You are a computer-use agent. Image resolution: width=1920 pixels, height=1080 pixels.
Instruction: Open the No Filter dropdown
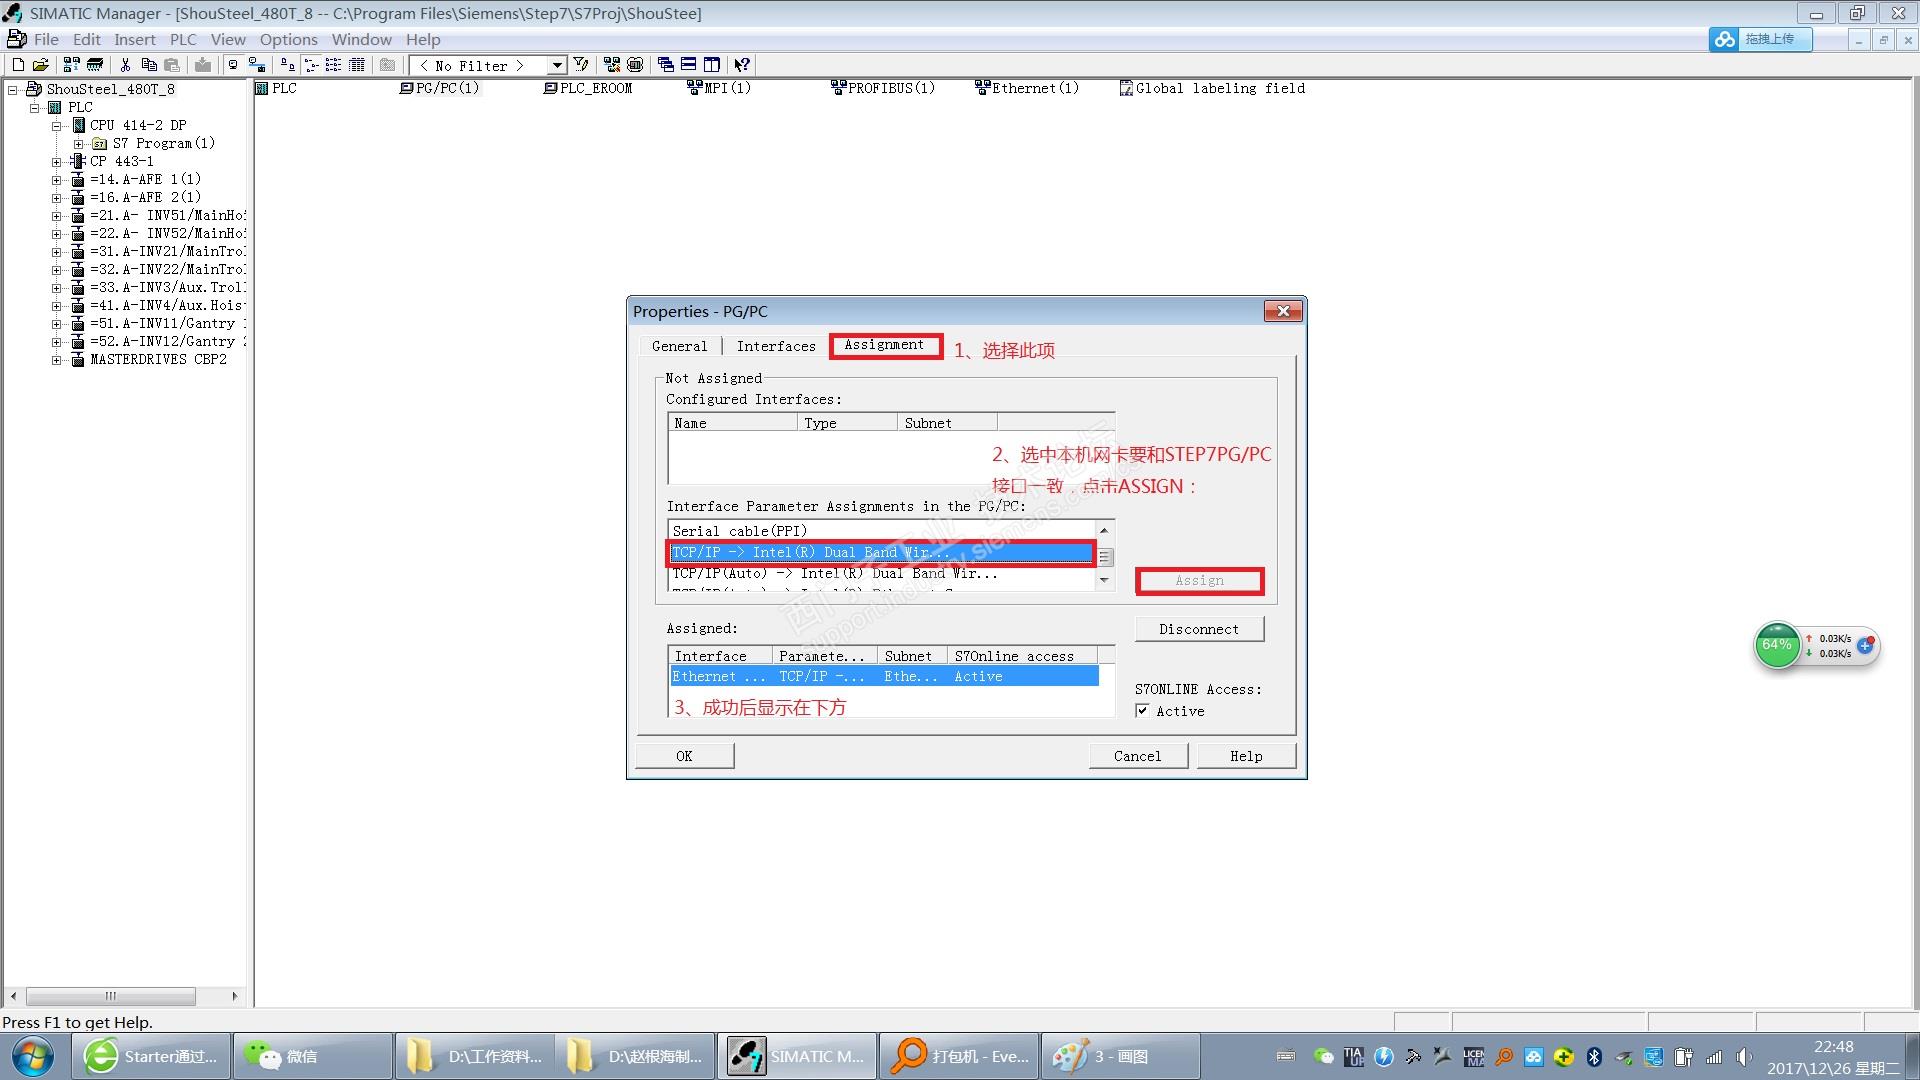[x=557, y=65]
